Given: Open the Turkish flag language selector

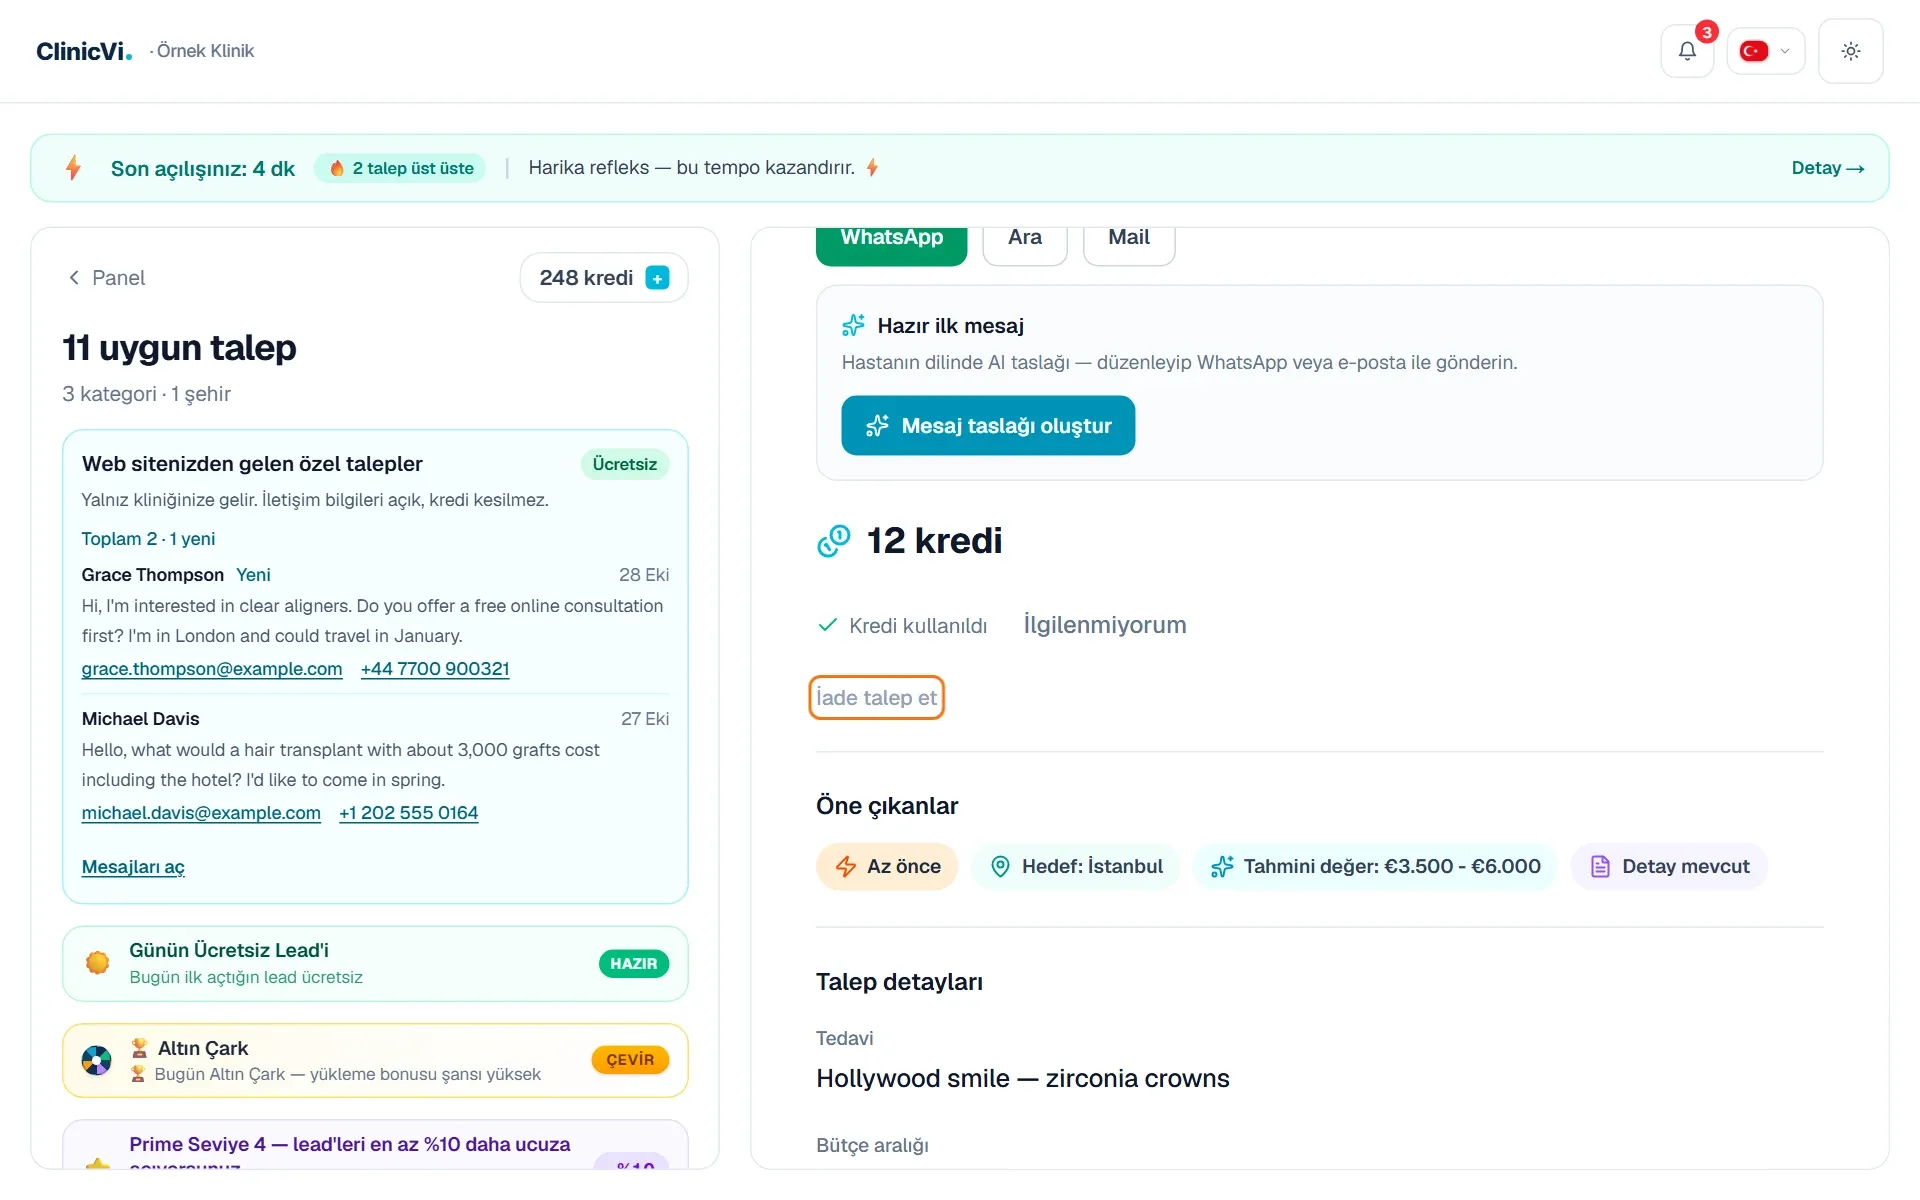Looking at the screenshot, I should 1765,51.
